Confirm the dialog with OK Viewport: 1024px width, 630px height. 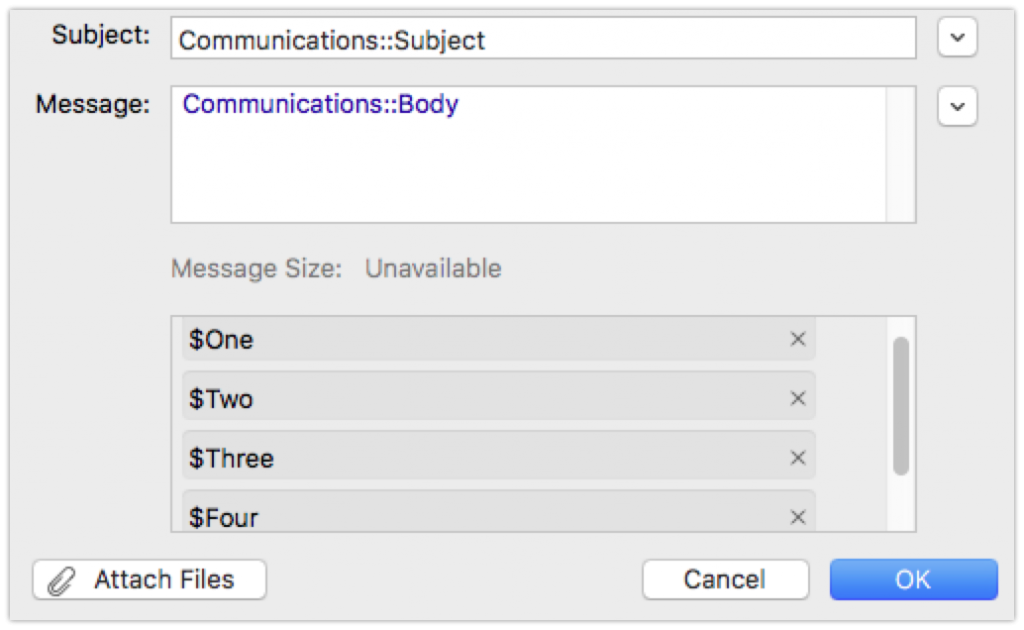[x=913, y=580]
